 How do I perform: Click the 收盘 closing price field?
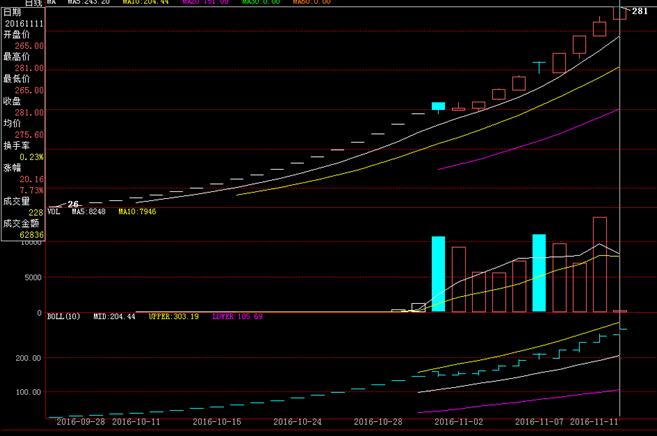pos(12,100)
